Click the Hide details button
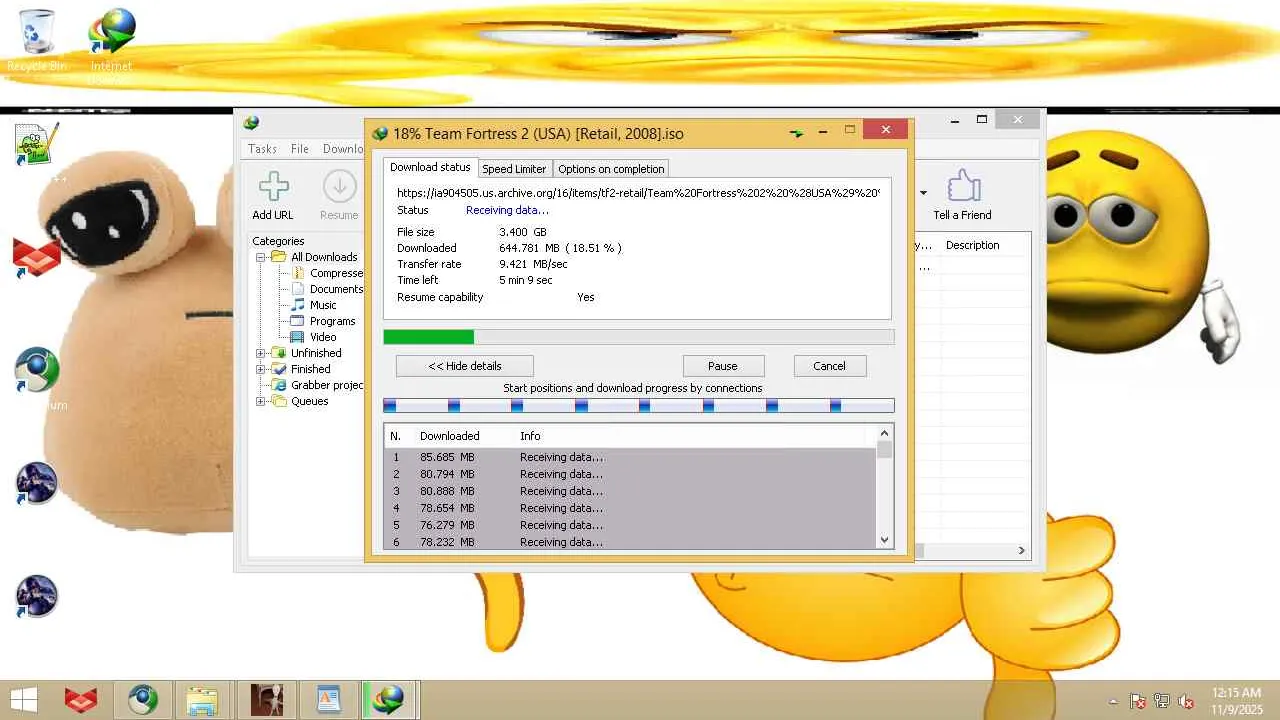This screenshot has height=720, width=1280. [465, 366]
